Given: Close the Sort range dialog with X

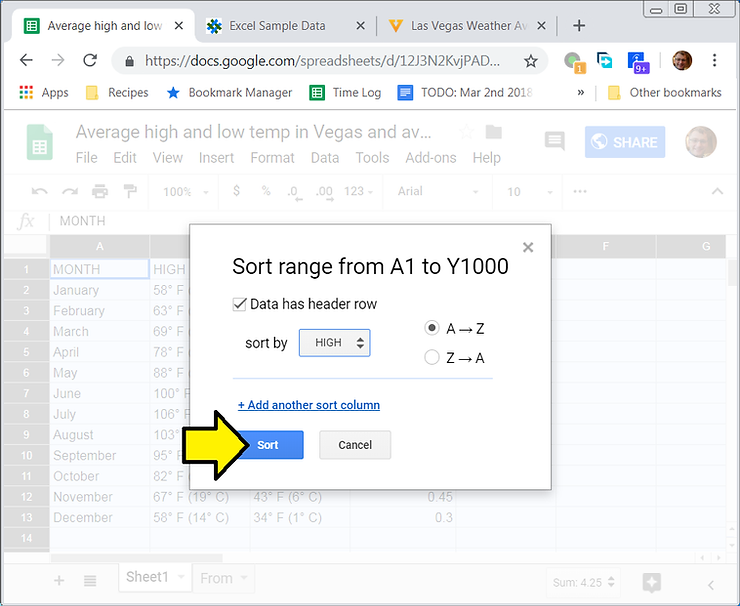Looking at the screenshot, I should click(528, 248).
